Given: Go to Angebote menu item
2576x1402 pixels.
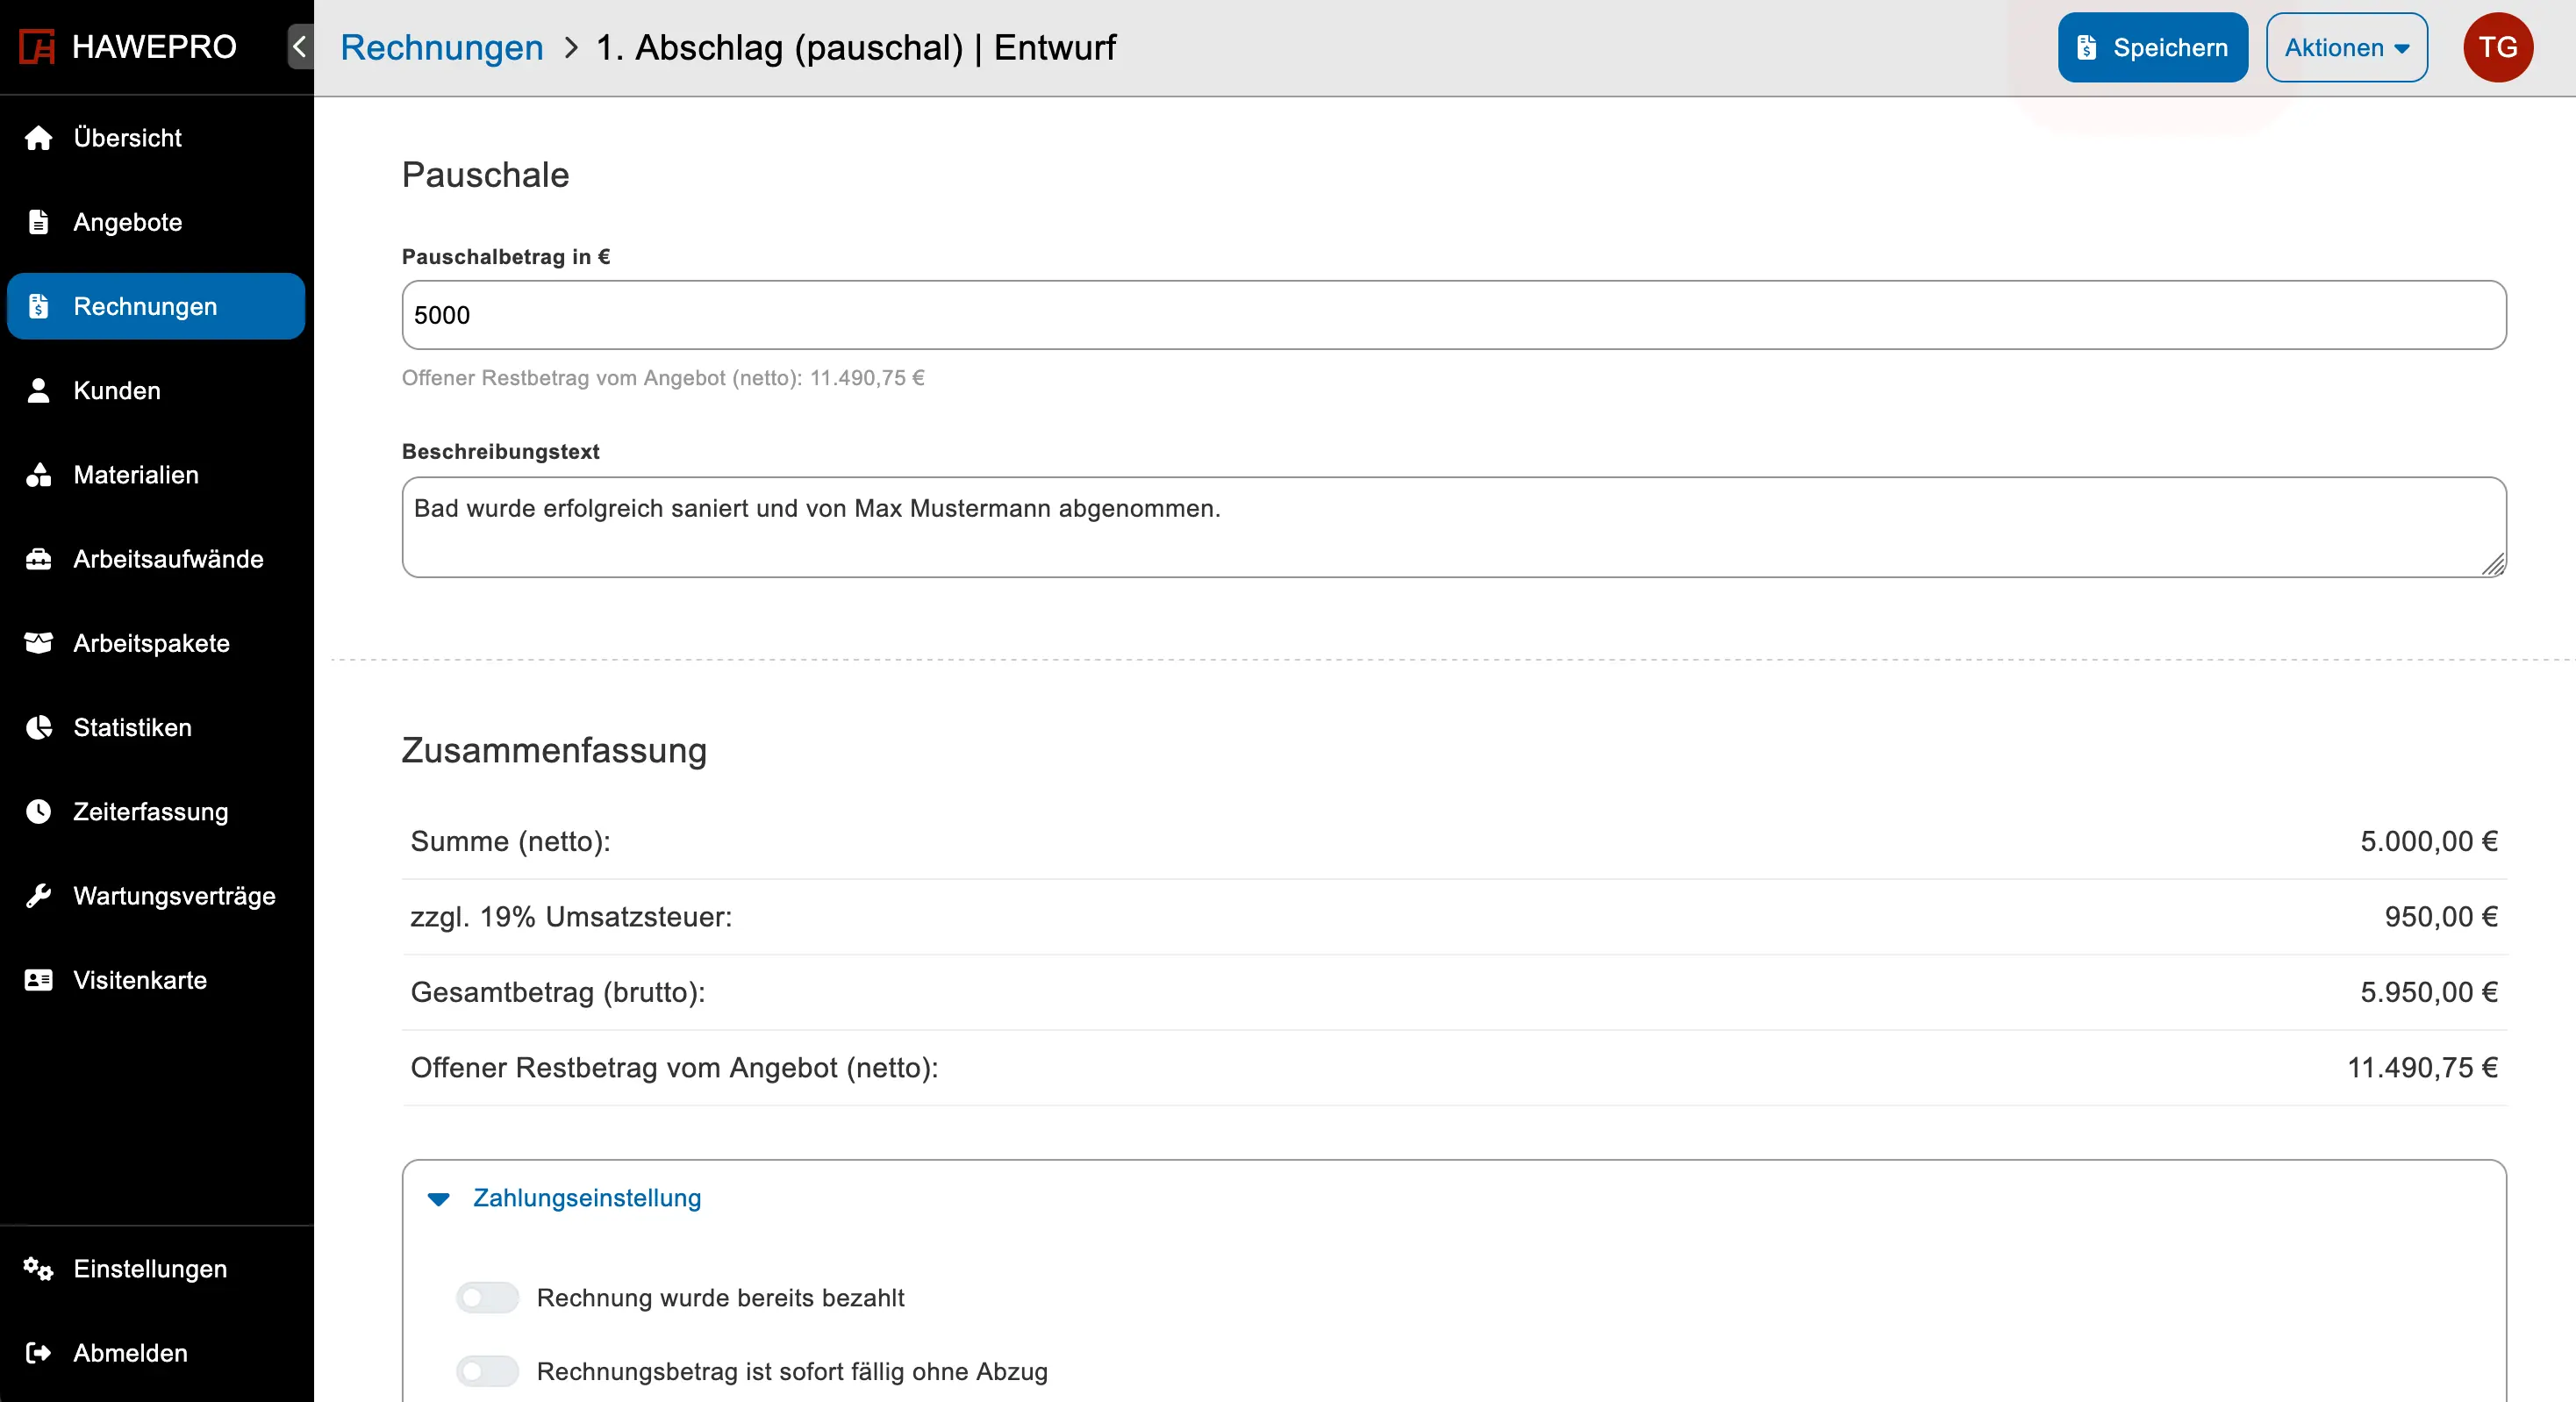Looking at the screenshot, I should pyautogui.click(x=156, y=222).
